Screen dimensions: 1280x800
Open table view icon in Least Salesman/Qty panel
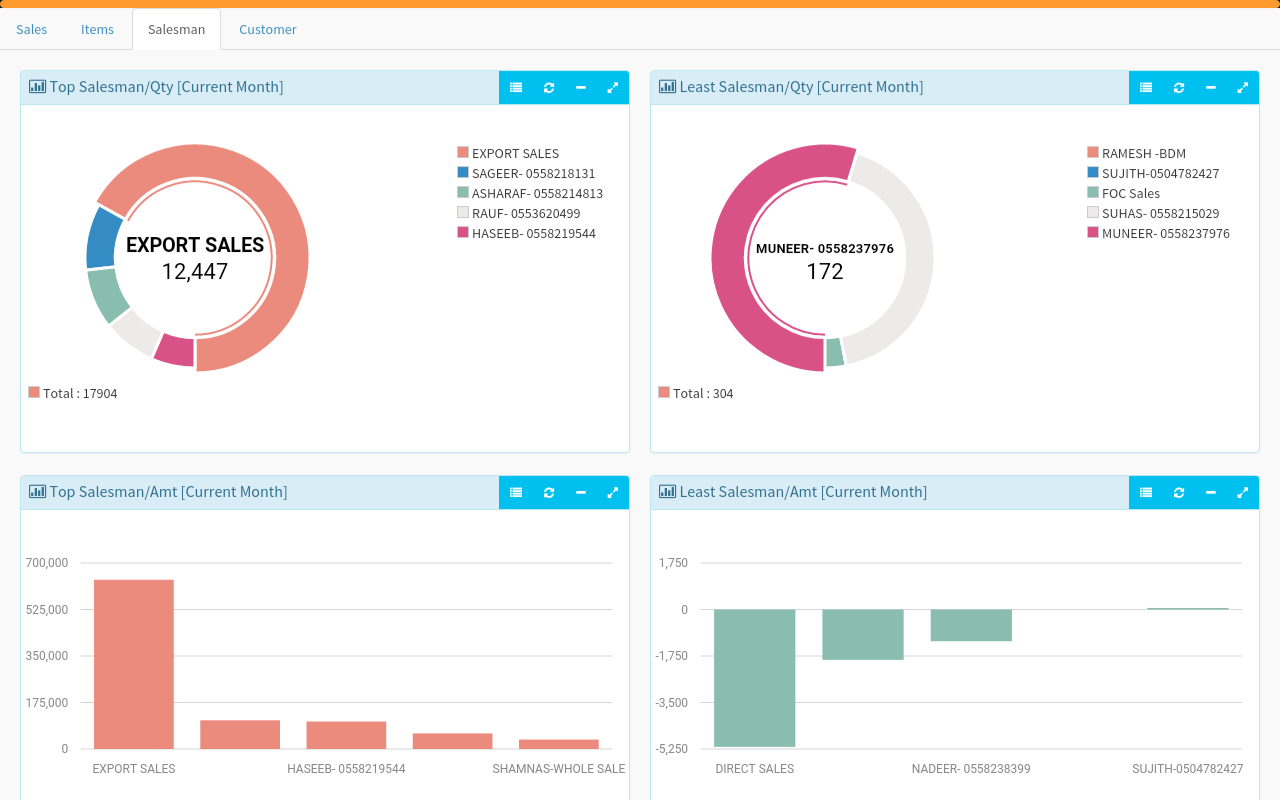pyautogui.click(x=1146, y=88)
